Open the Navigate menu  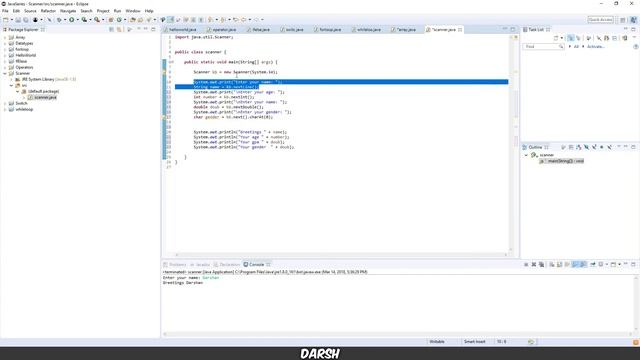pyautogui.click(x=68, y=11)
